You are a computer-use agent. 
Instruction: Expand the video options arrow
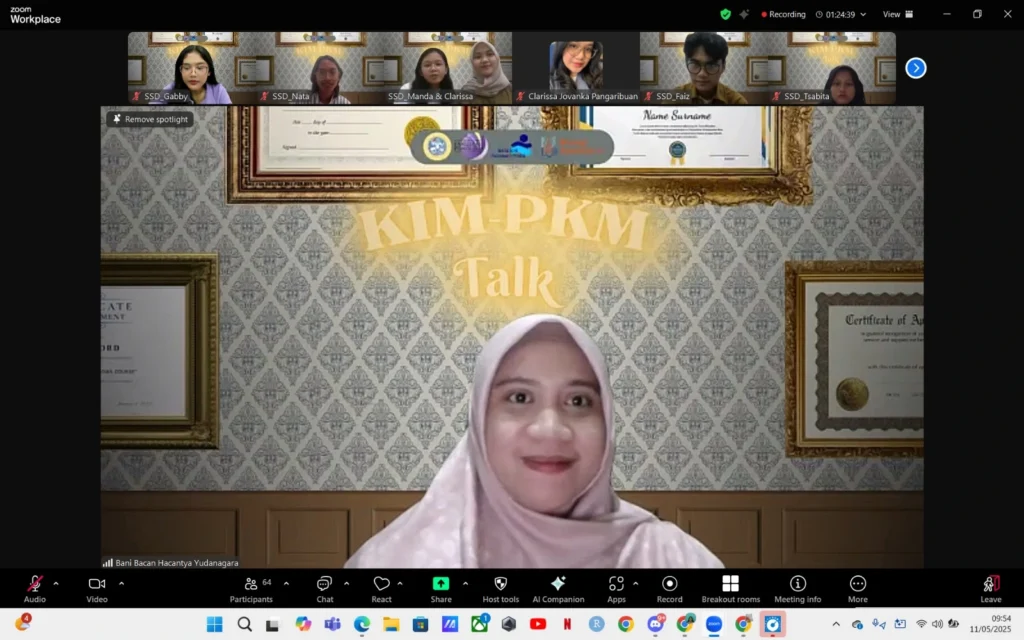click(x=121, y=583)
